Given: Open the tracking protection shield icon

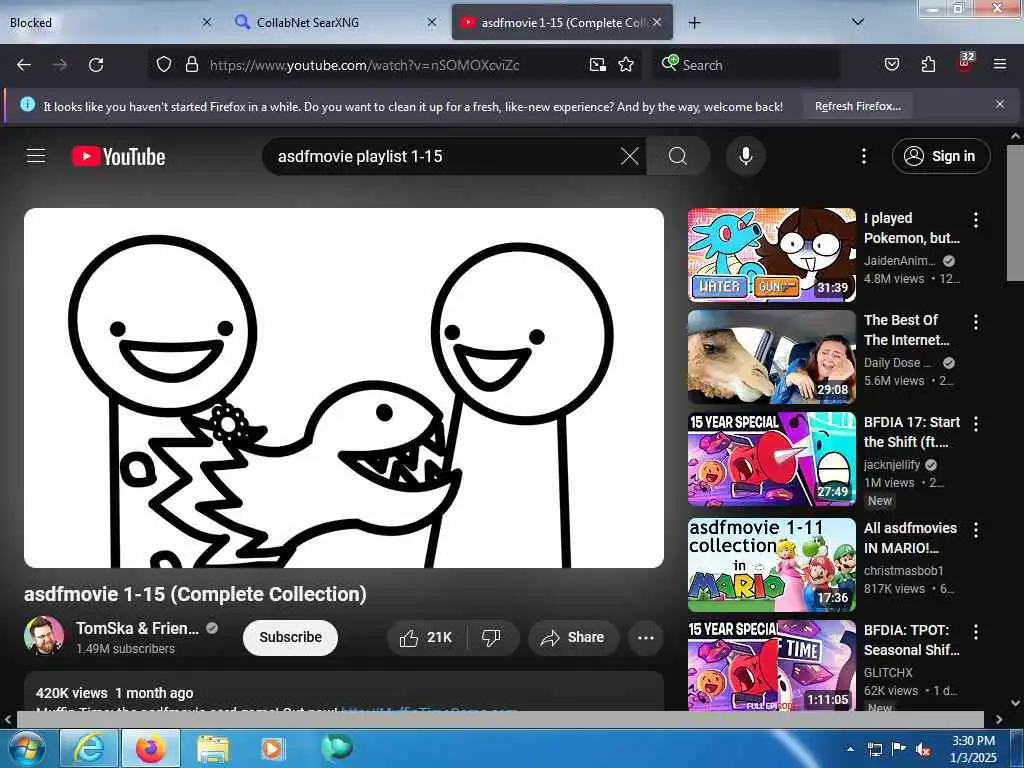Looking at the screenshot, I should (x=164, y=64).
